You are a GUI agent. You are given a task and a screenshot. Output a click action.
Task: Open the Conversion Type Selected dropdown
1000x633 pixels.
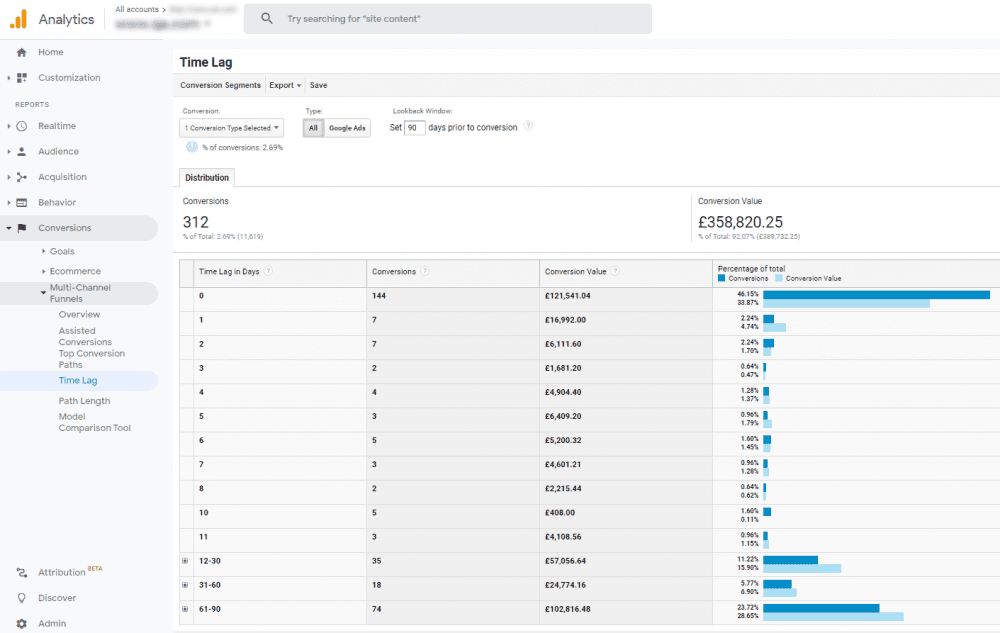[x=232, y=128]
